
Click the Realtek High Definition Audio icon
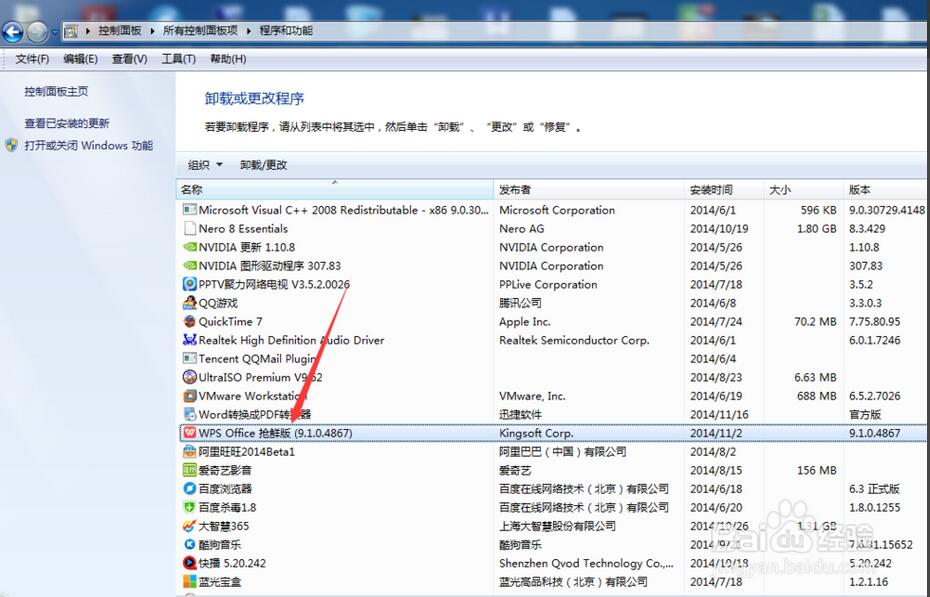(189, 340)
